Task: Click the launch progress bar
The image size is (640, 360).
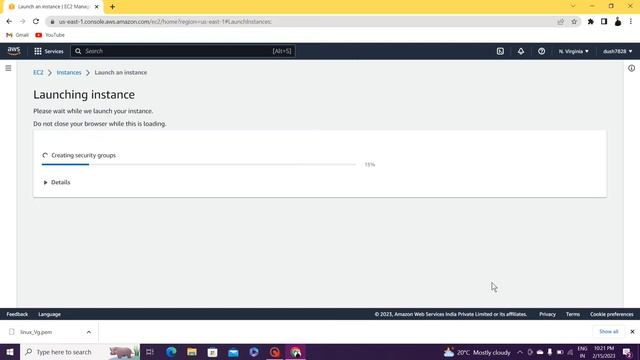Action: (x=199, y=164)
